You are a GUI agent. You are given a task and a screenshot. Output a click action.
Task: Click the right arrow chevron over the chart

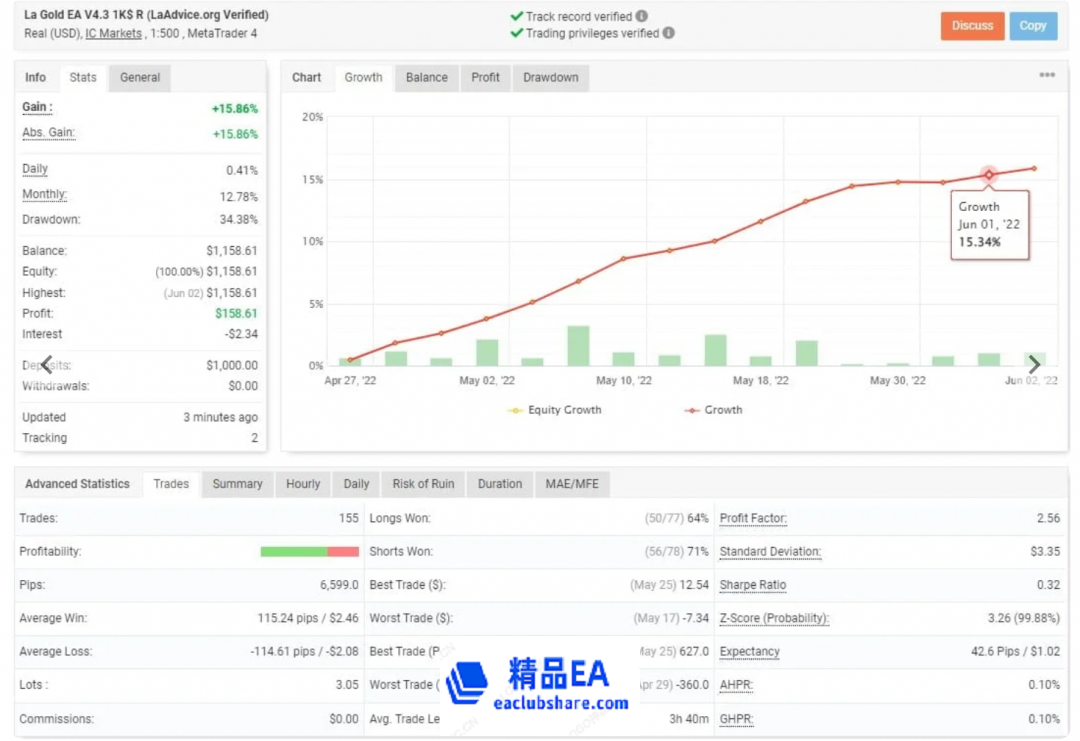point(1034,365)
